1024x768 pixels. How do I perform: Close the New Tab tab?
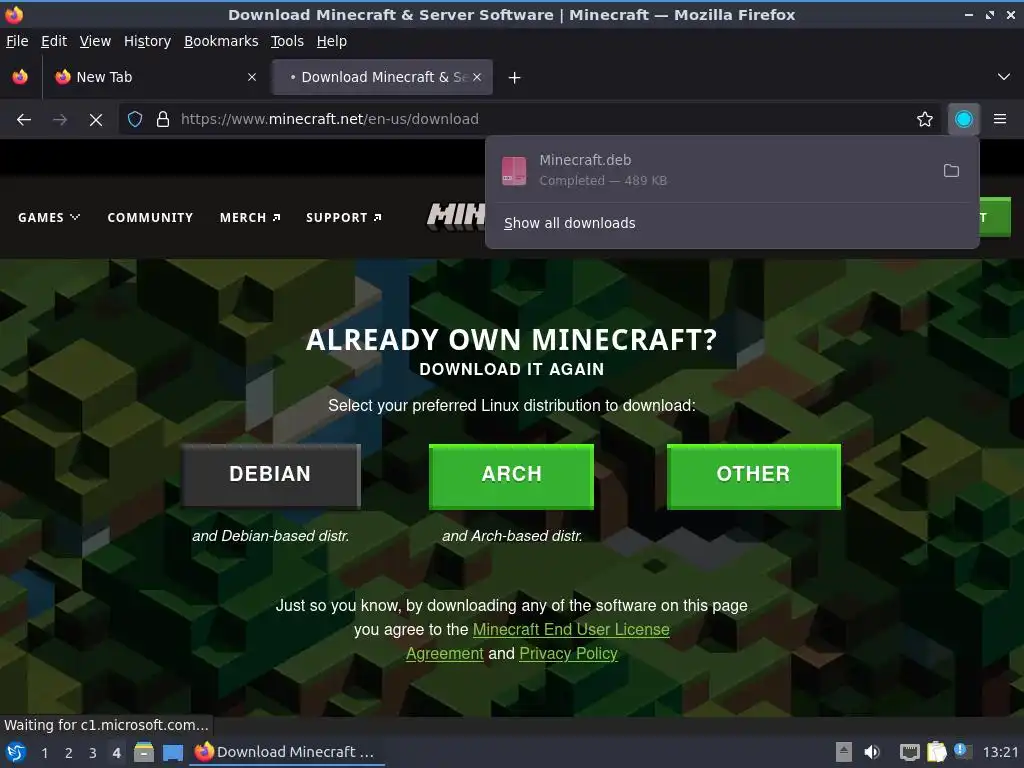[252, 77]
